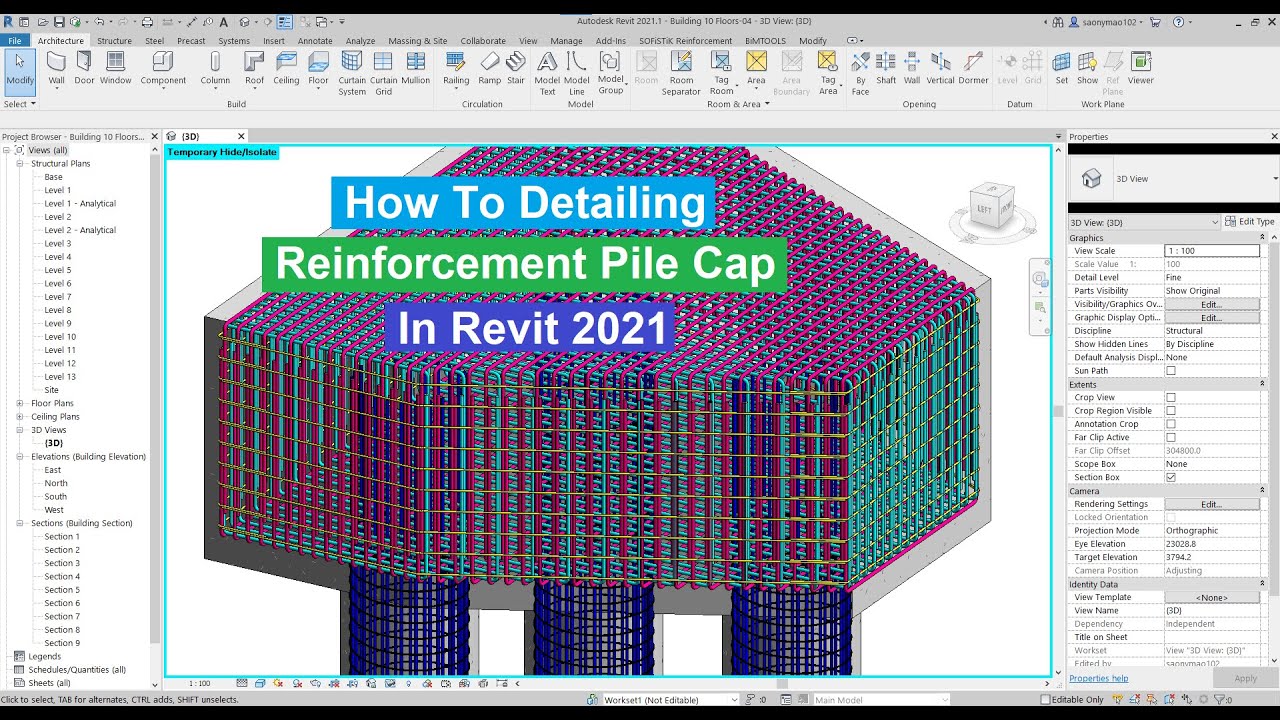The height and width of the screenshot is (720, 1280).
Task: Select the Door tool
Action: point(84,68)
